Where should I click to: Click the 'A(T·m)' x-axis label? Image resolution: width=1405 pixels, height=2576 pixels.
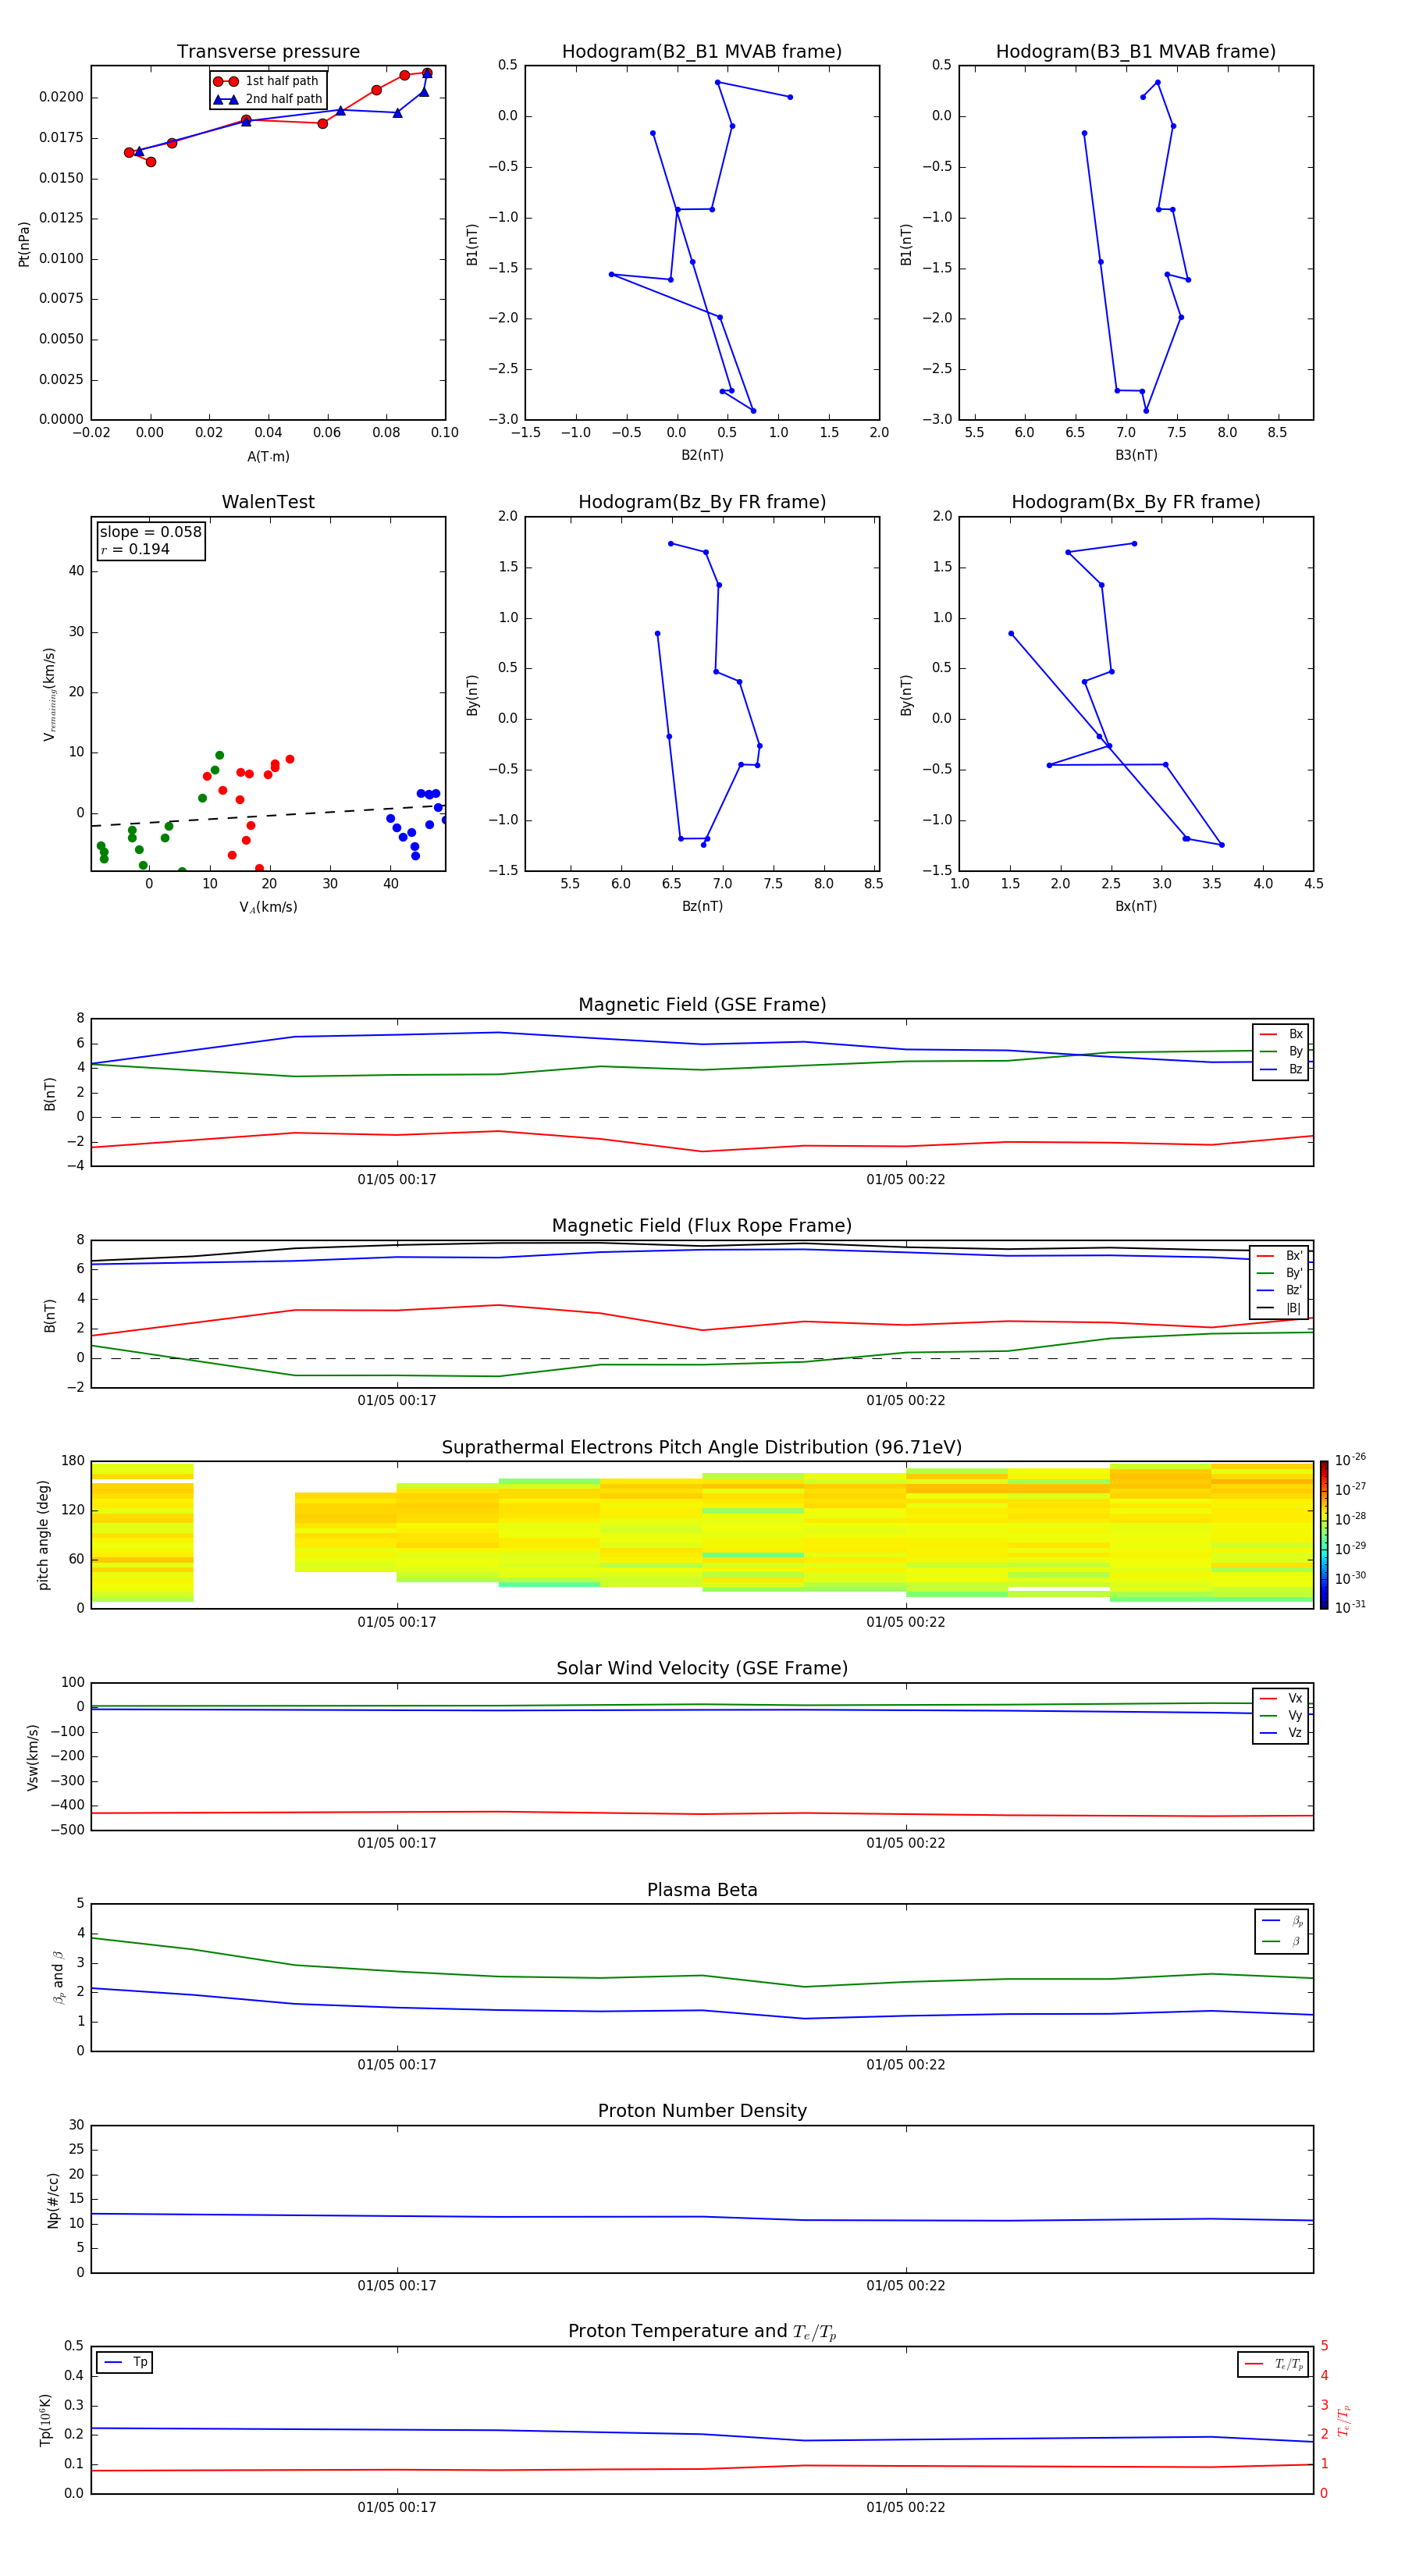coord(268,457)
